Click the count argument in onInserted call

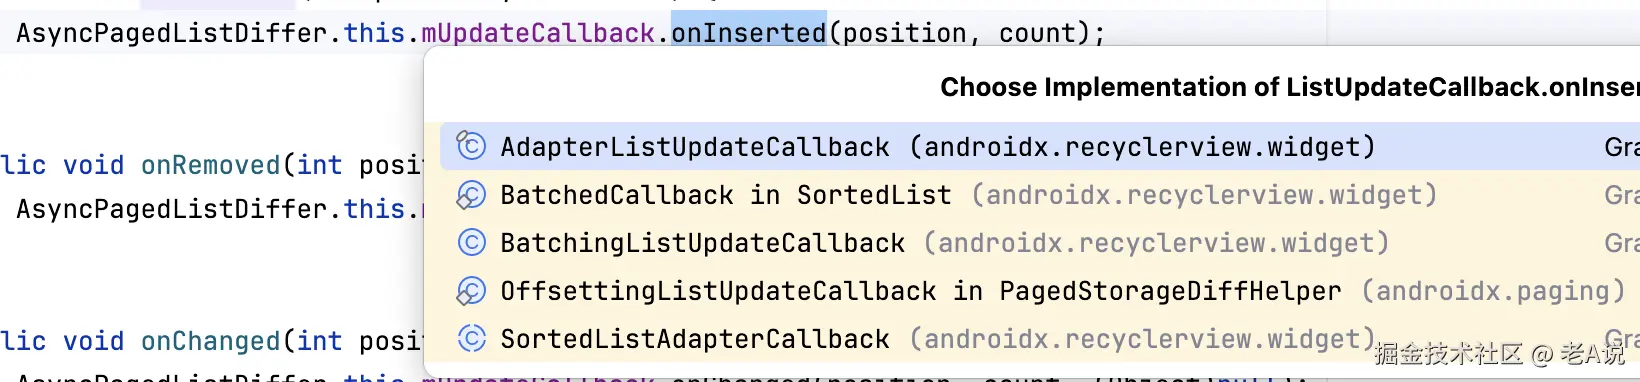(1037, 33)
